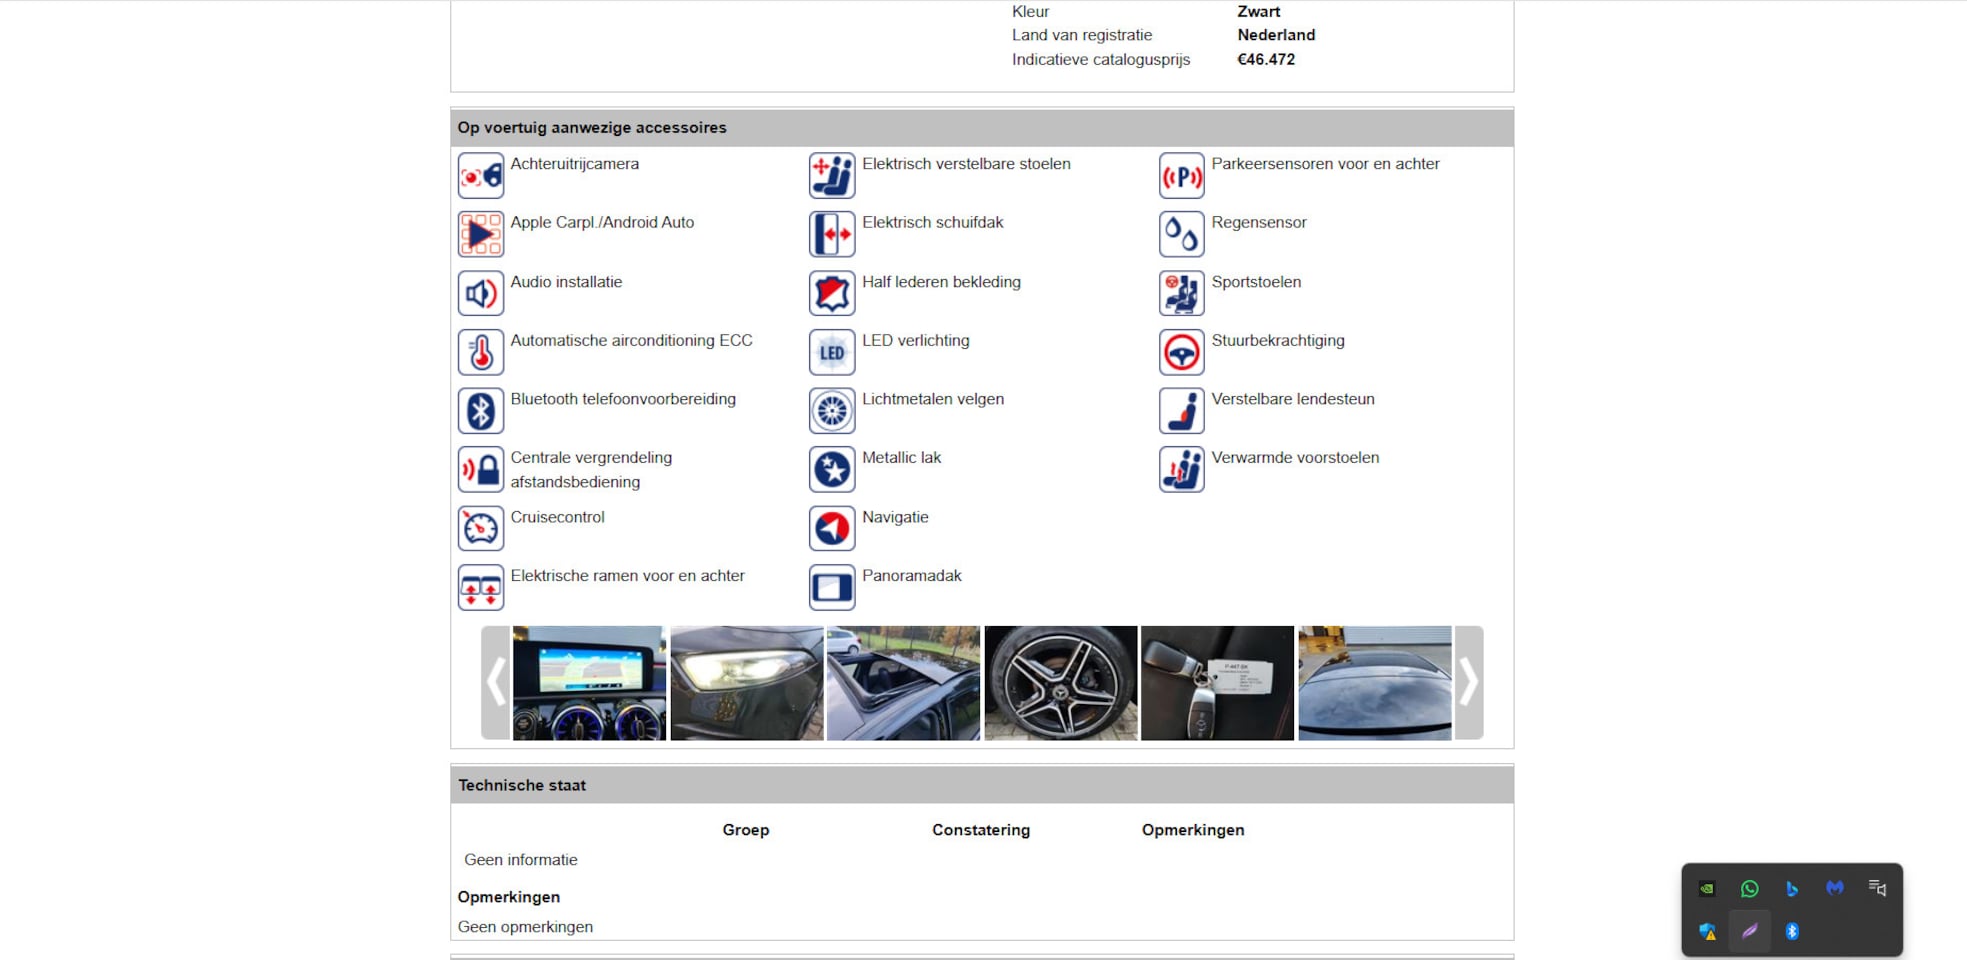Go to previous photos with left carousel arrow
1967x960 pixels.
[x=496, y=683]
